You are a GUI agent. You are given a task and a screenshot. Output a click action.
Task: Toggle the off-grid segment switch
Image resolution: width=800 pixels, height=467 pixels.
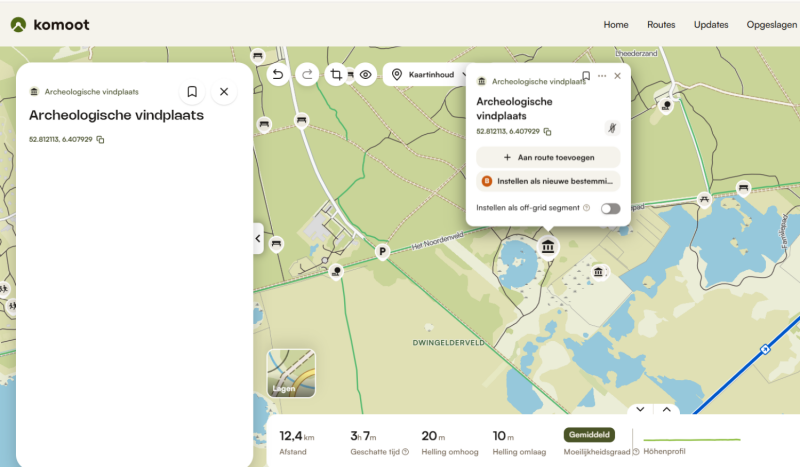[x=610, y=208]
